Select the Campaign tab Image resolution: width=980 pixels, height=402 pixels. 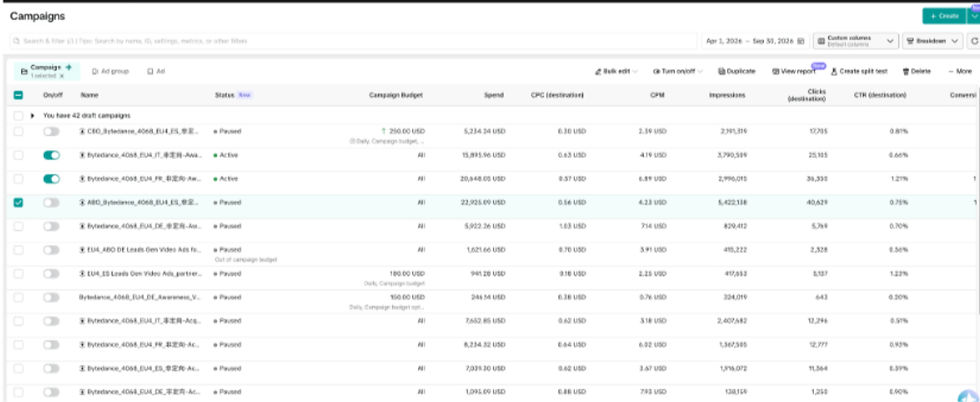click(x=47, y=71)
